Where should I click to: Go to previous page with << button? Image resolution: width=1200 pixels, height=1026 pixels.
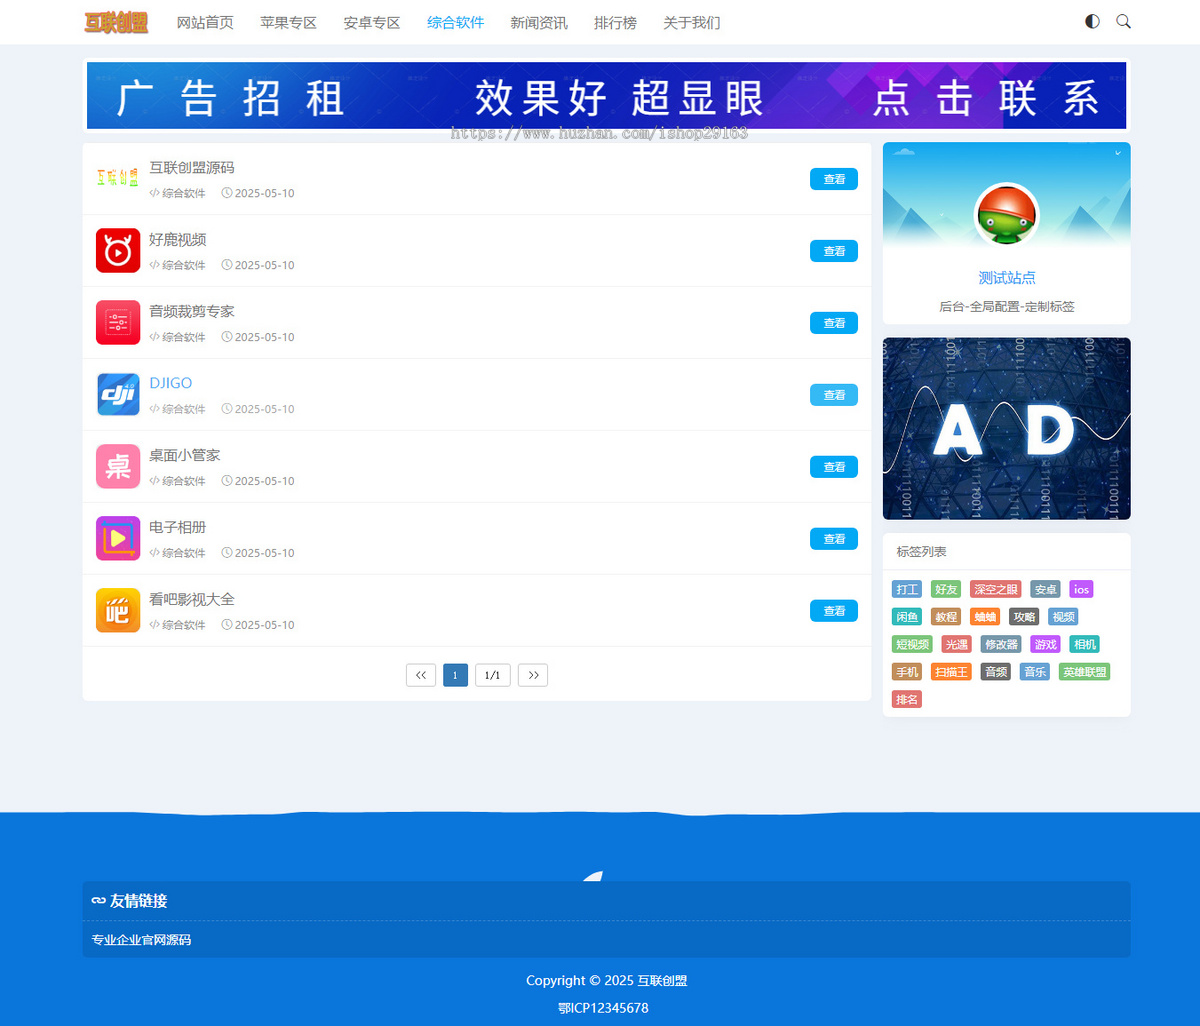[421, 675]
